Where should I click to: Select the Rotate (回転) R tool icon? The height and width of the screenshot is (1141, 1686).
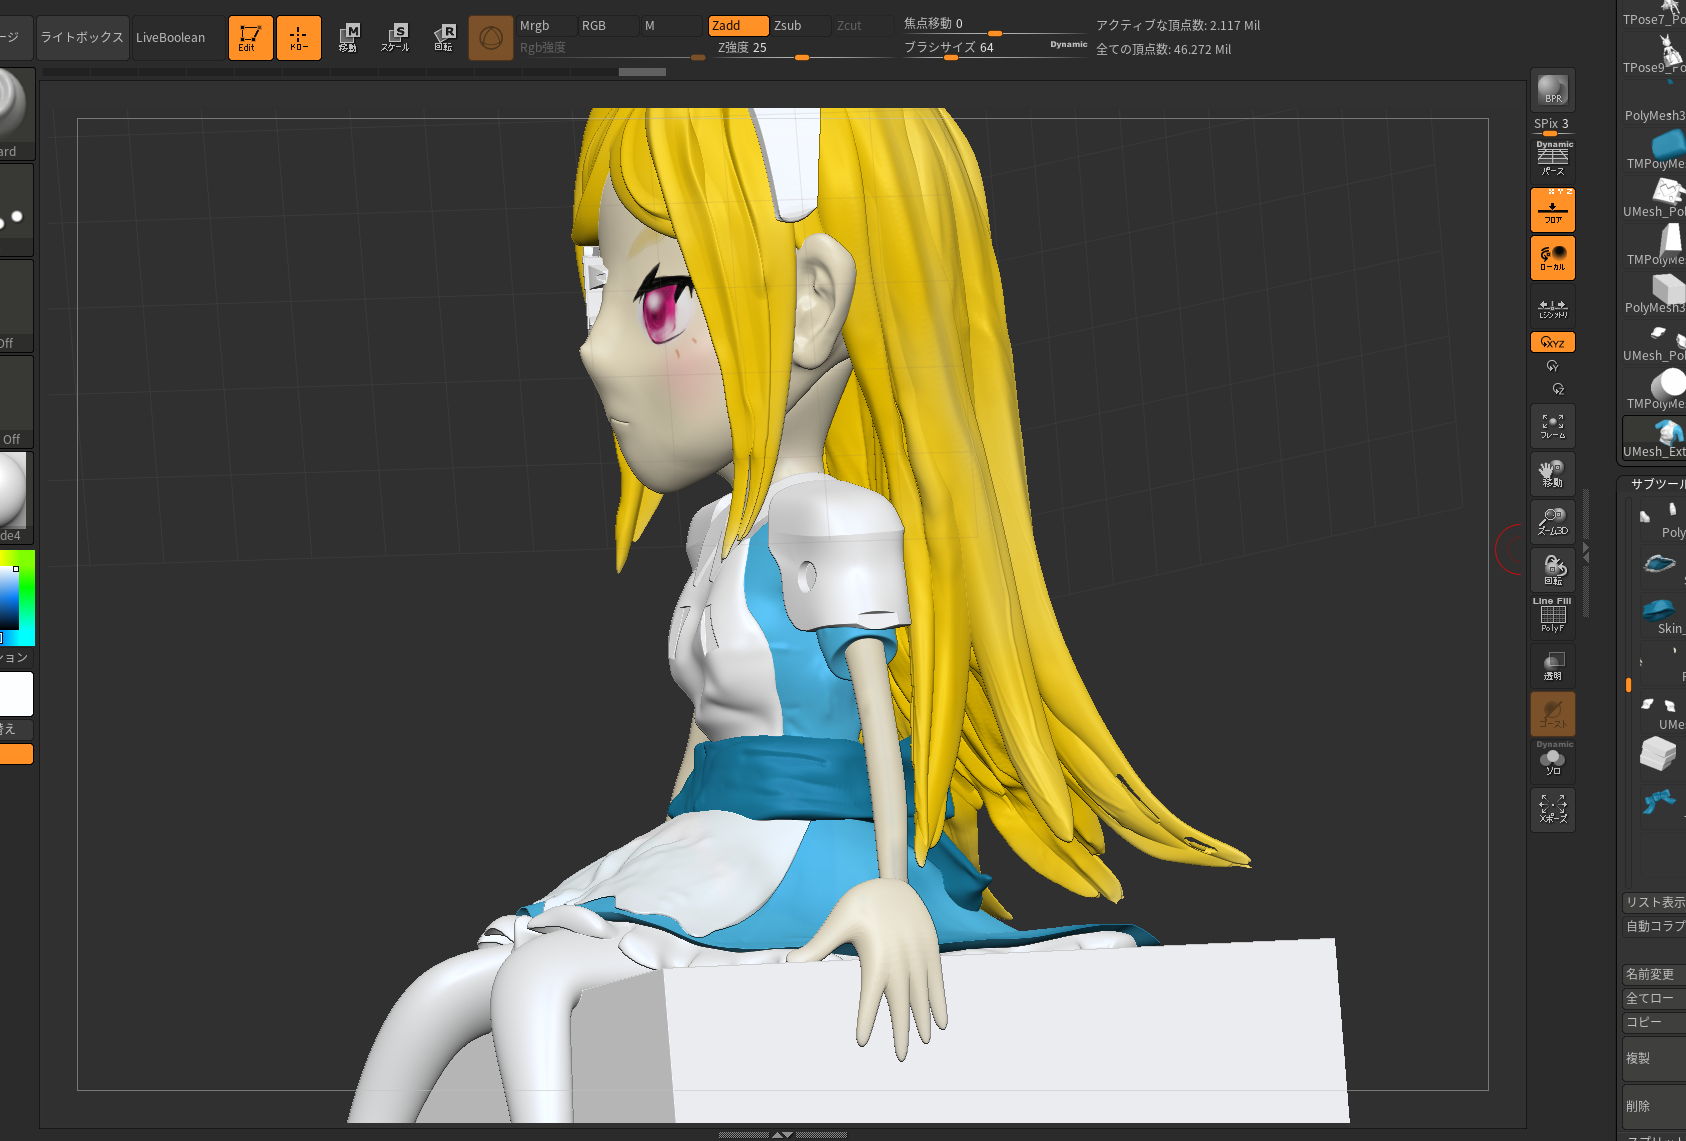coord(443,38)
